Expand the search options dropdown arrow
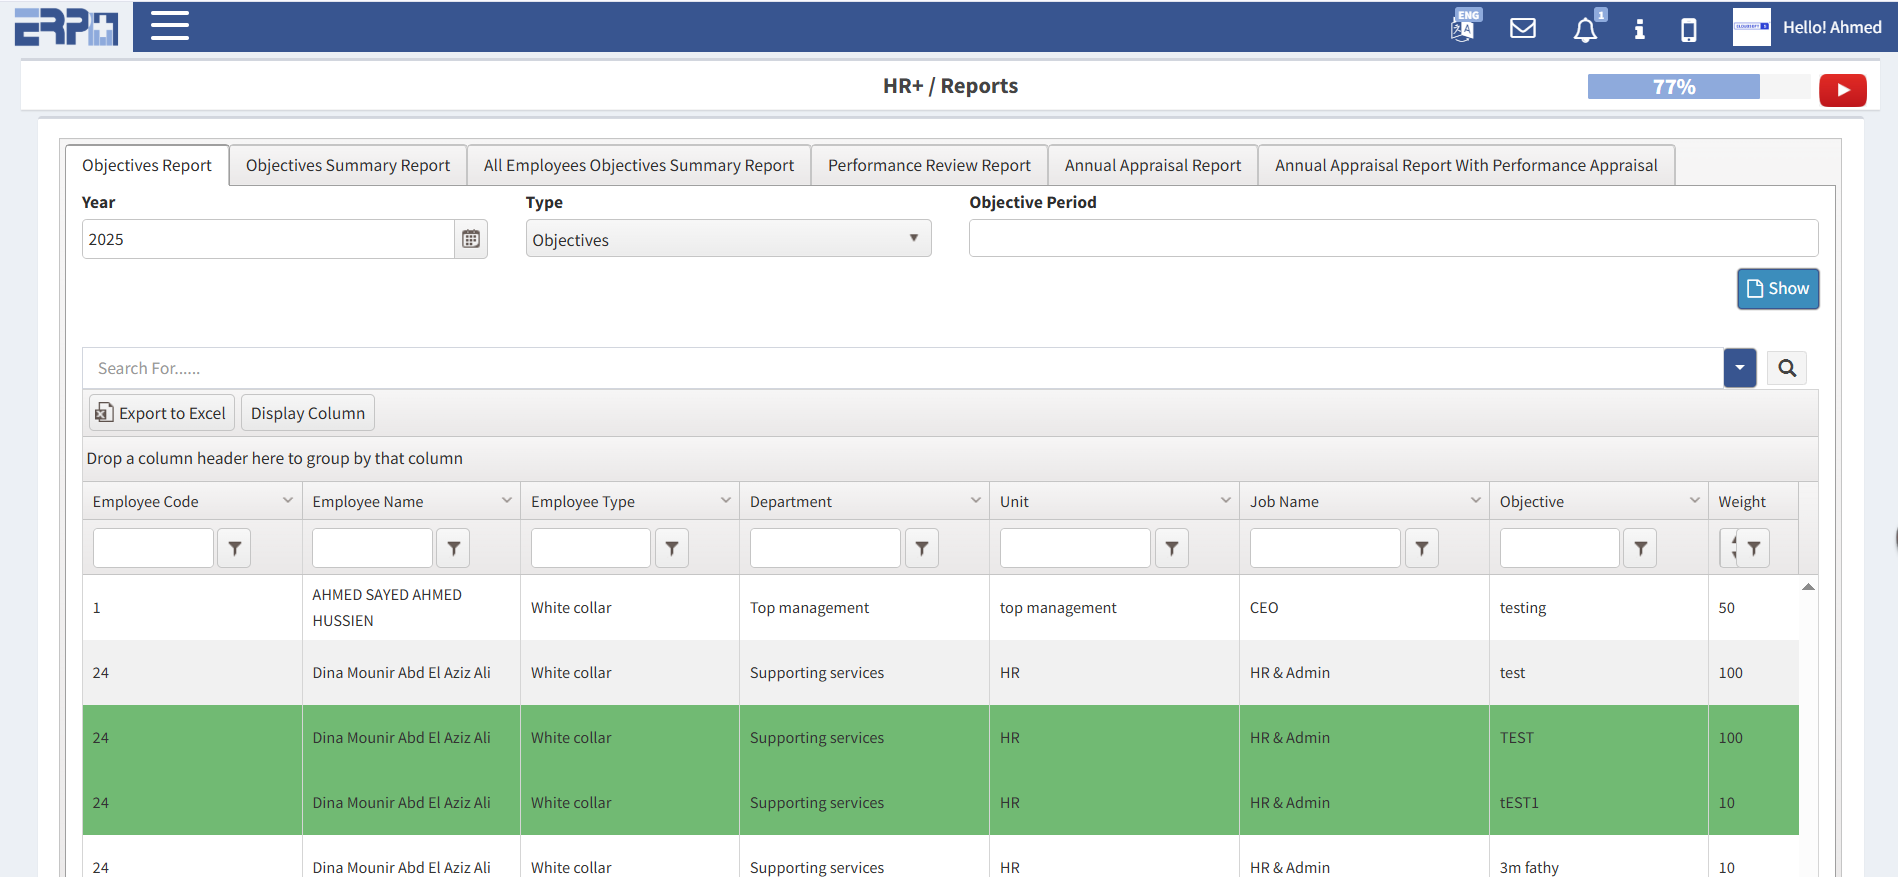 tap(1739, 368)
